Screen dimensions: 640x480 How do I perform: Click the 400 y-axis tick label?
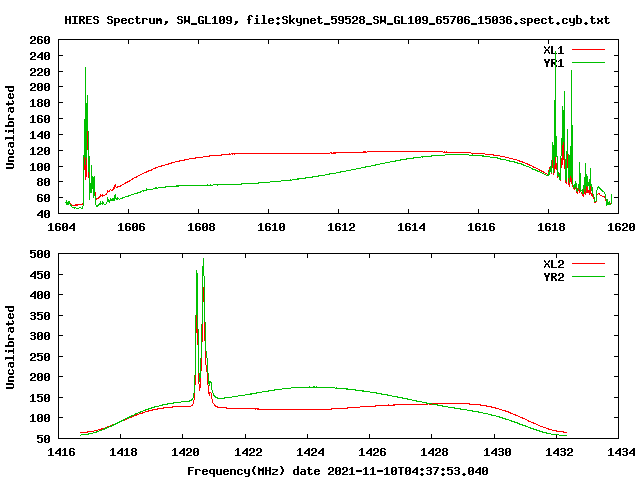(40, 295)
